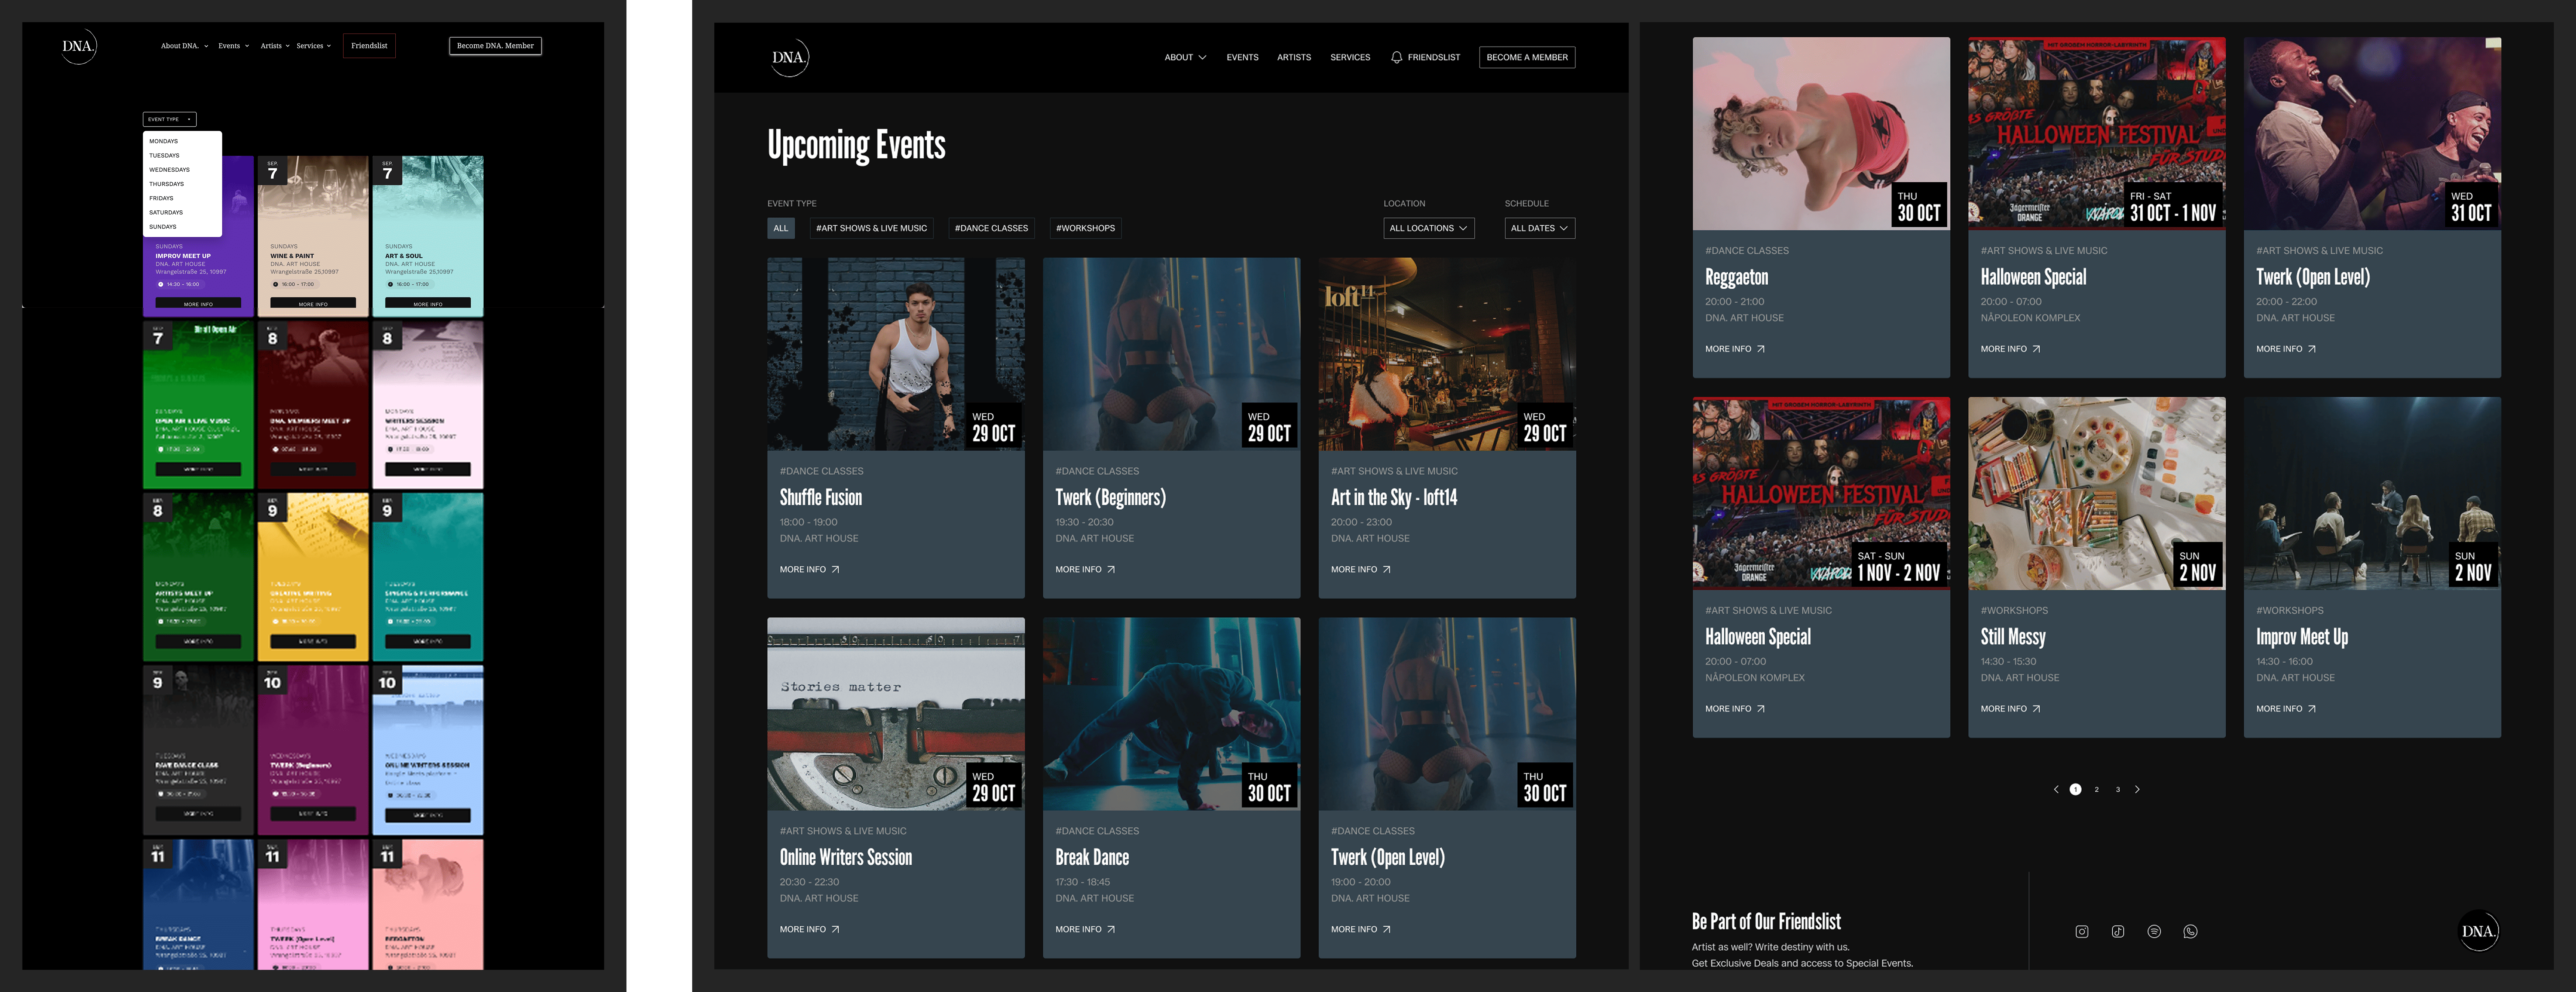2576x992 pixels.
Task: Click the Friendslist bell icon in navbar
Action: coord(1396,57)
